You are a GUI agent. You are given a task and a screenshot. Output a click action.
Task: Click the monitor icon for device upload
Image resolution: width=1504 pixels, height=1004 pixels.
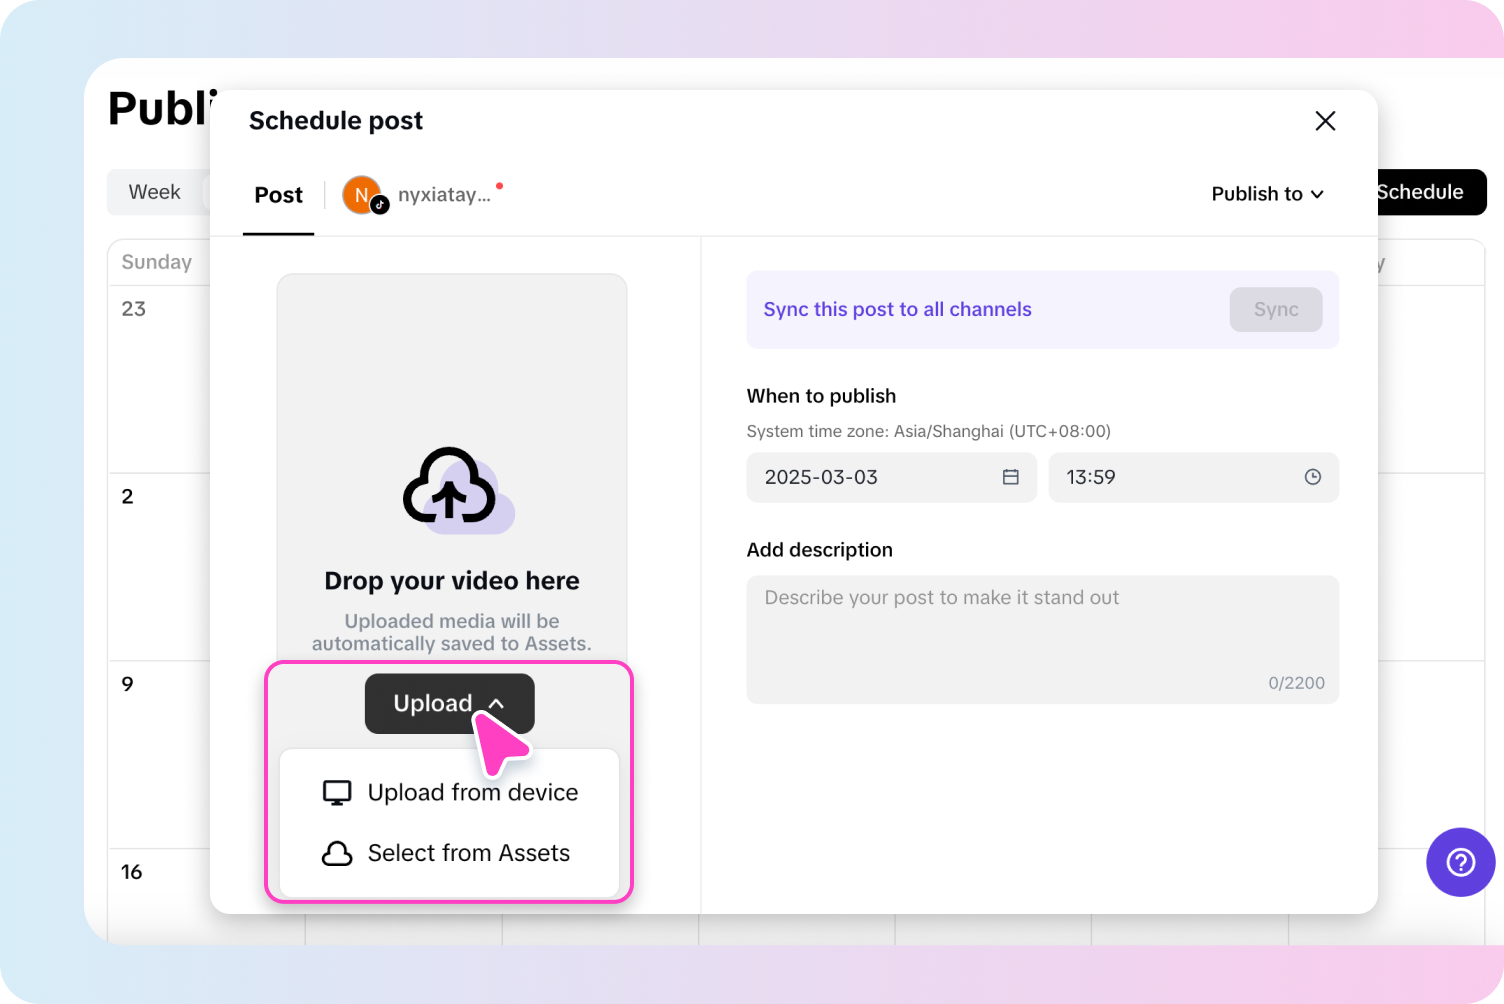337,793
